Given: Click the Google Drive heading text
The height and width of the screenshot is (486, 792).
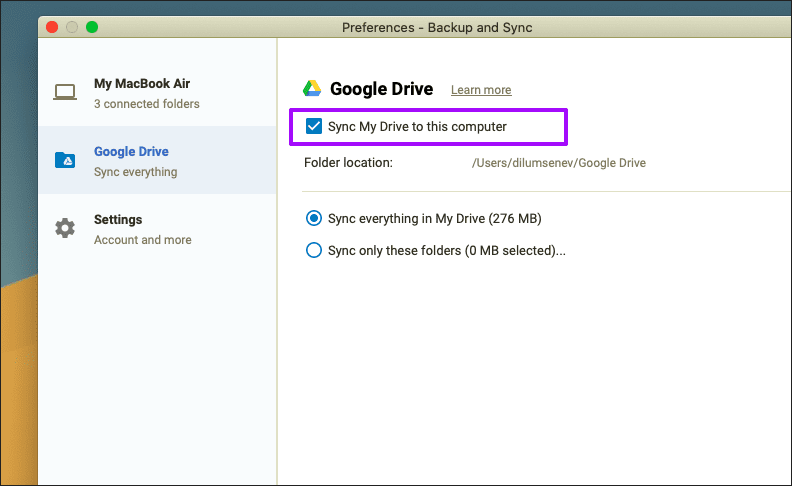Looking at the screenshot, I should 381,89.
